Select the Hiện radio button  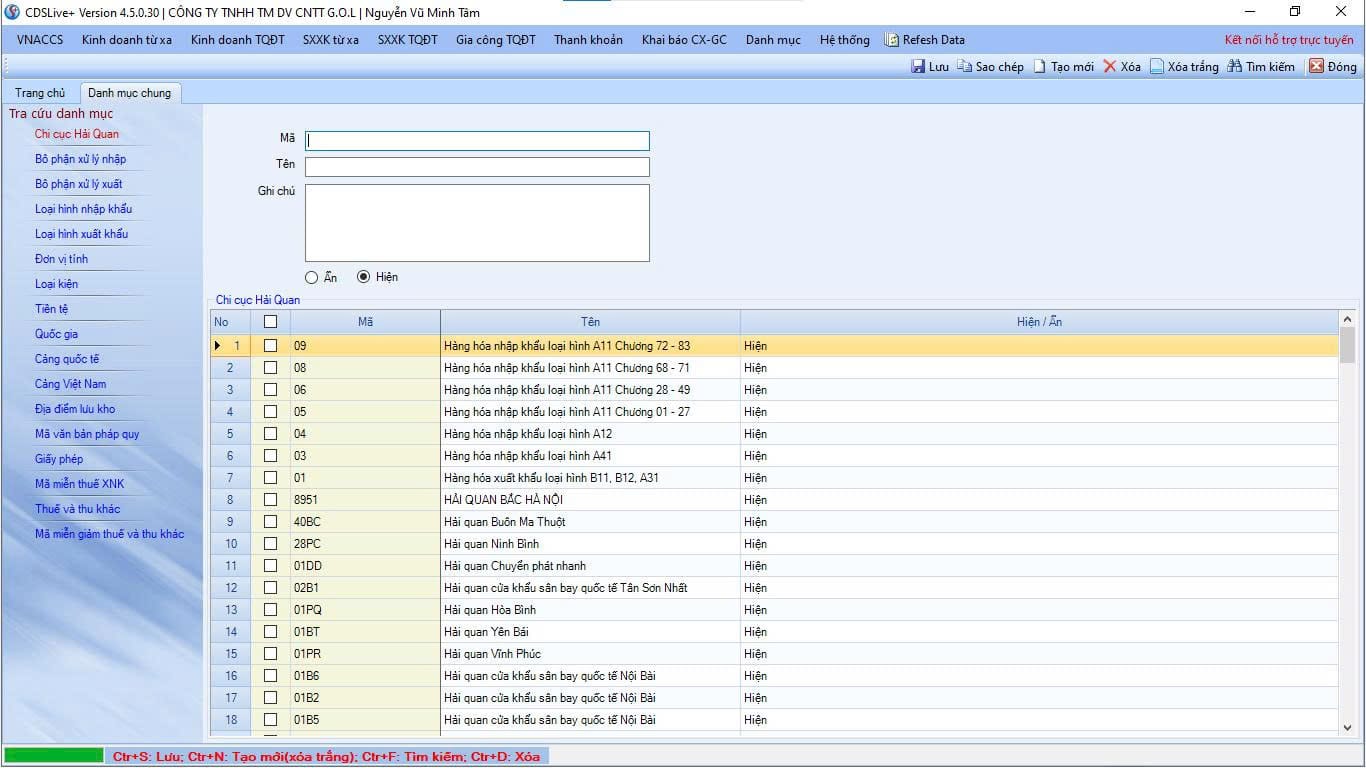[364, 277]
